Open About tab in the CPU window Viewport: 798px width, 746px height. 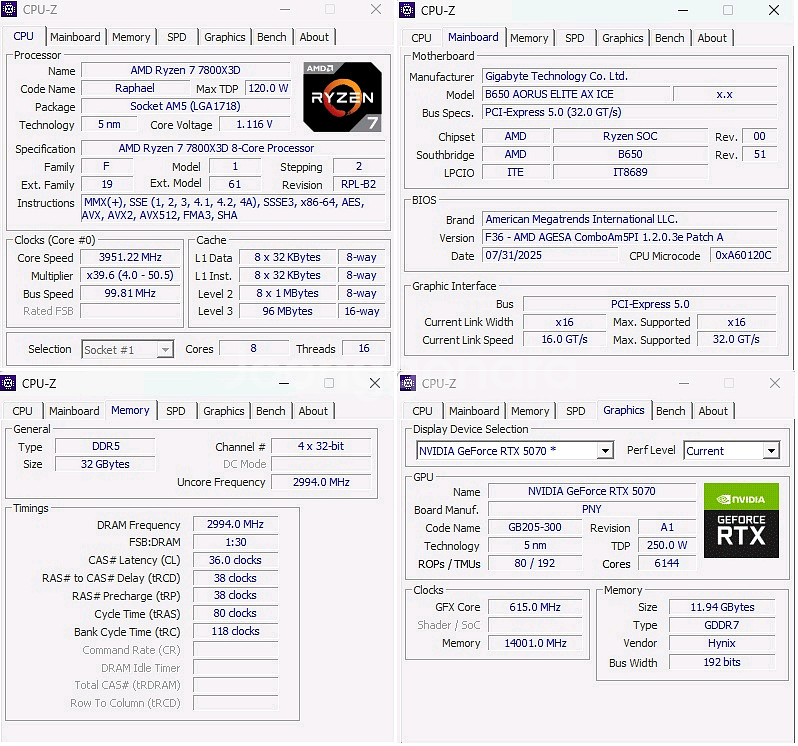pos(314,37)
